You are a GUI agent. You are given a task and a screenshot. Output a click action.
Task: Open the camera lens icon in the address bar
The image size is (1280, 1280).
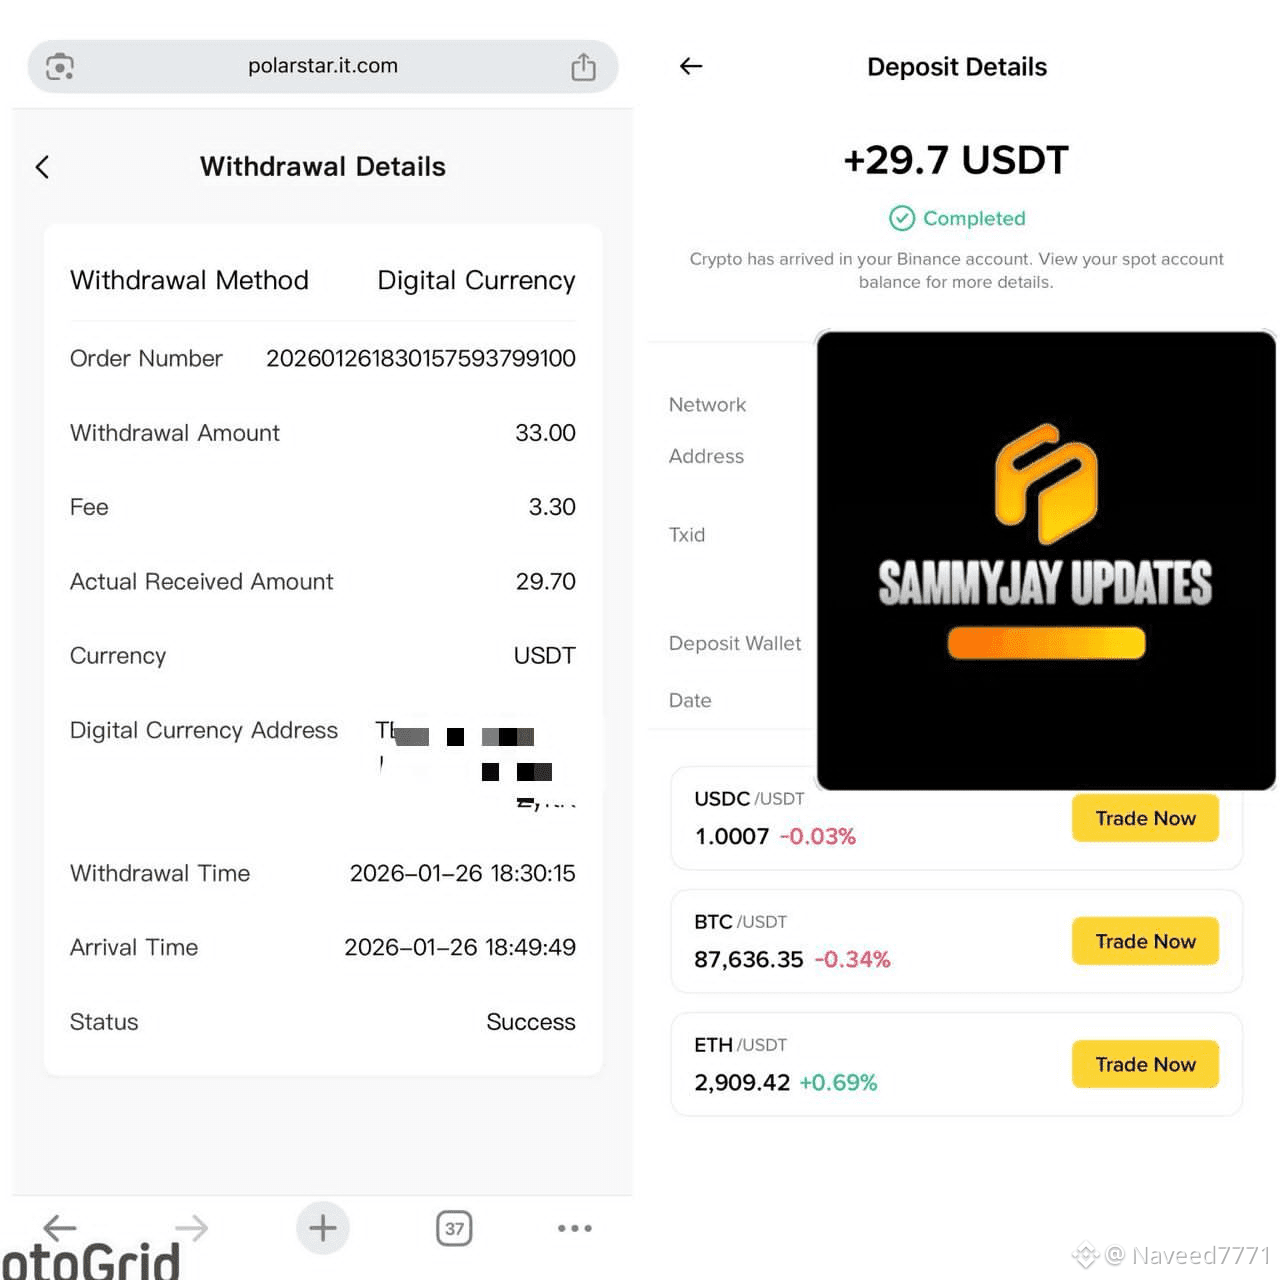[60, 67]
